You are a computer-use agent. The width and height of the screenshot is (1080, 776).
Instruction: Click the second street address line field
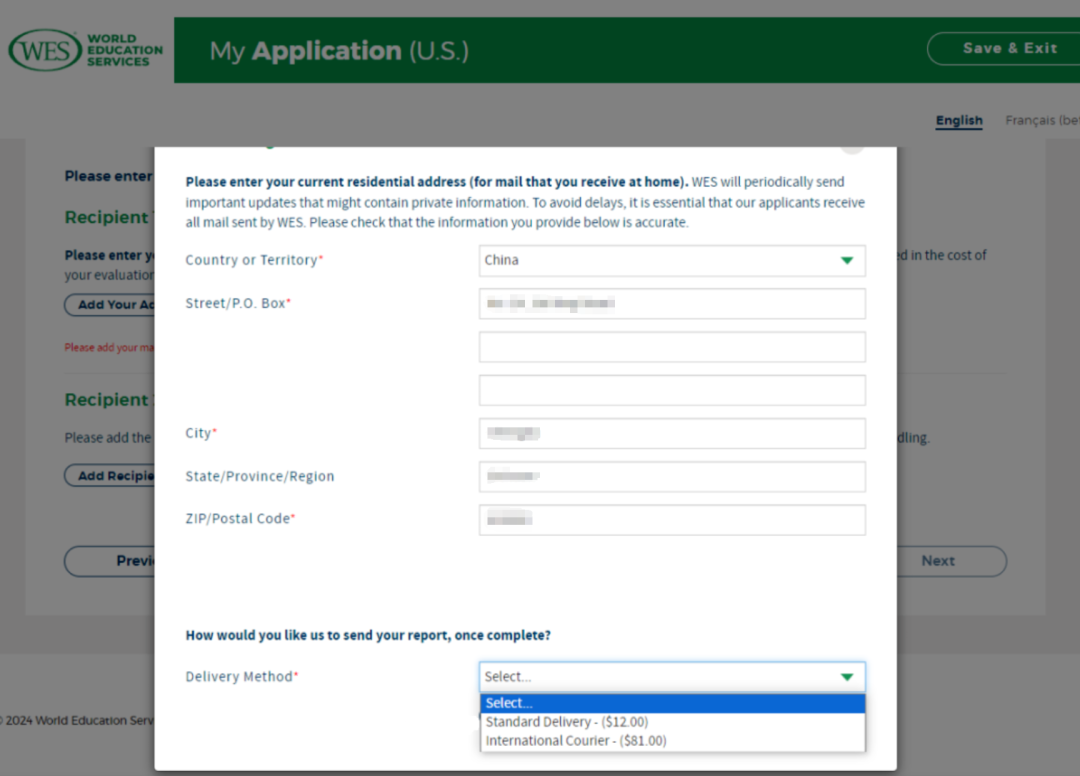671,347
